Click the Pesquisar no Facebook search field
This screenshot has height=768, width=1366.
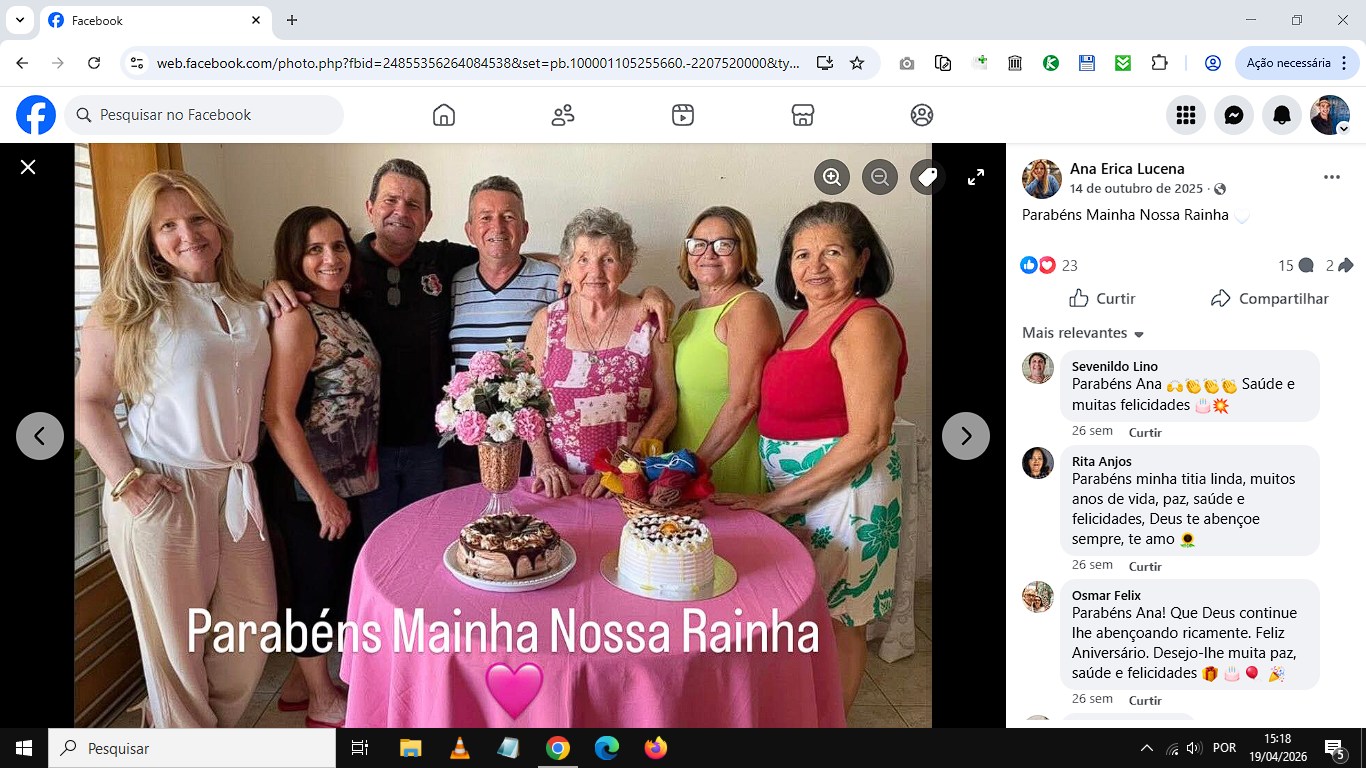click(x=204, y=115)
